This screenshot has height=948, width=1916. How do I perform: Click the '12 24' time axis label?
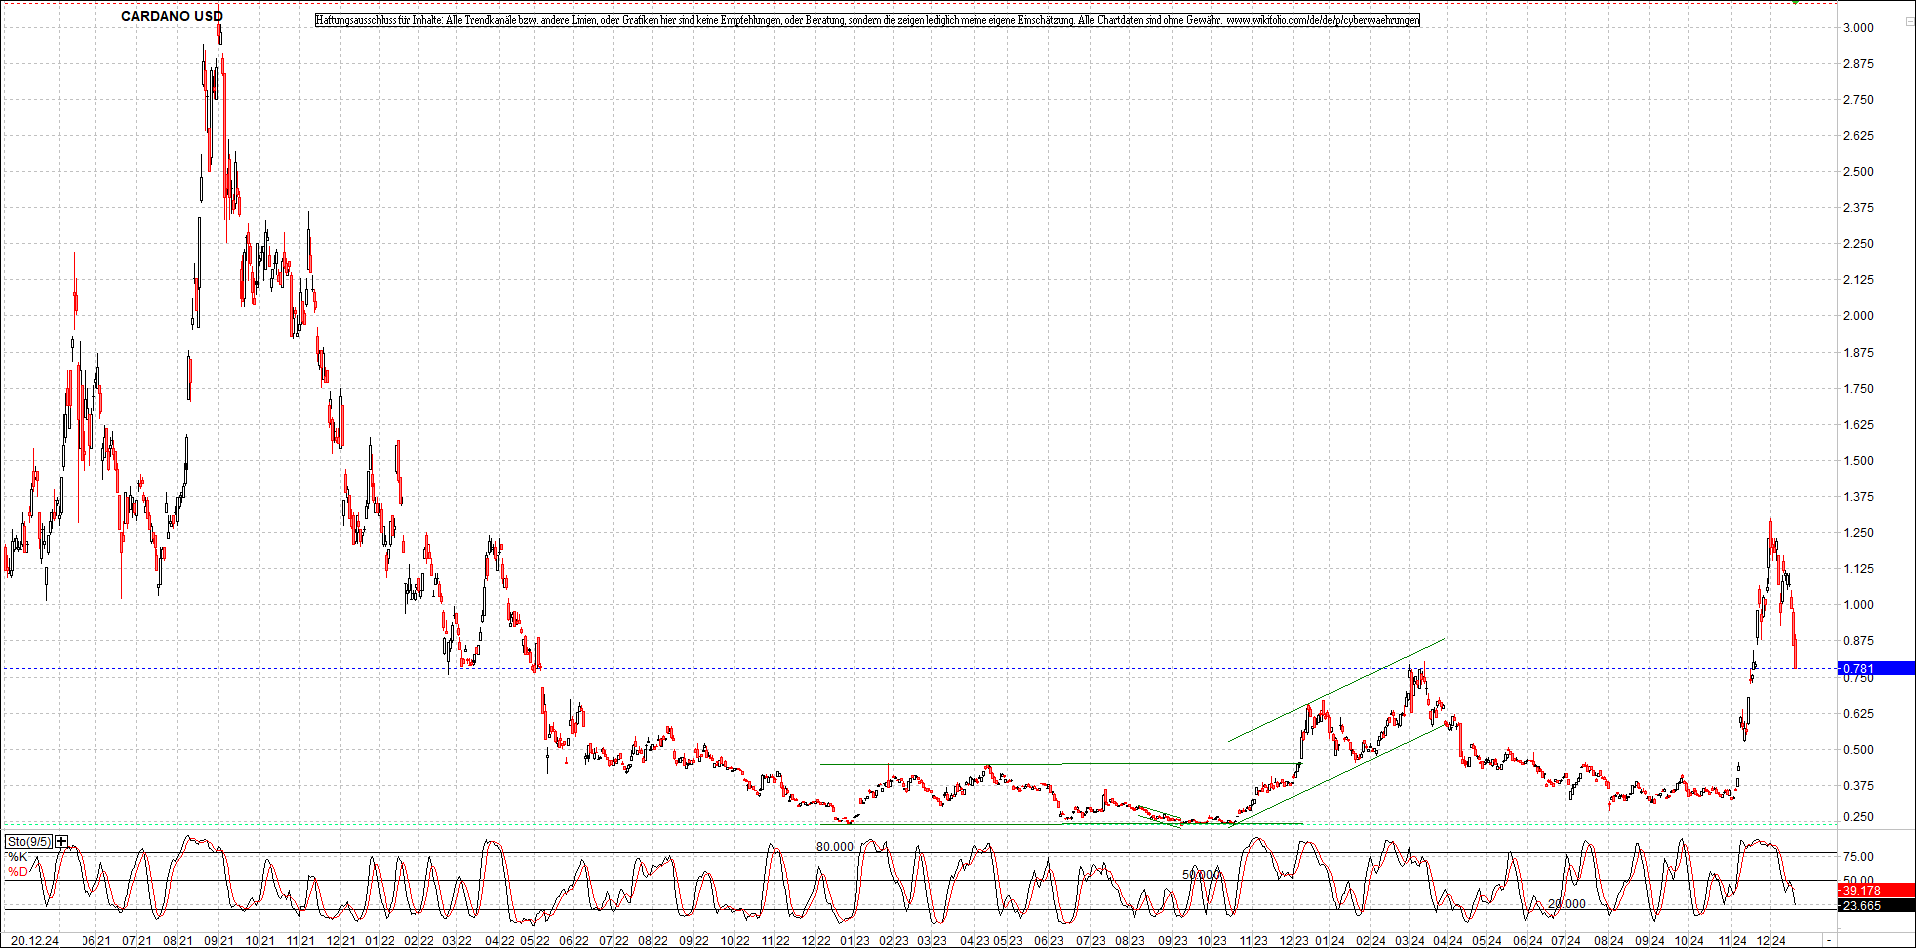pyautogui.click(x=1771, y=941)
